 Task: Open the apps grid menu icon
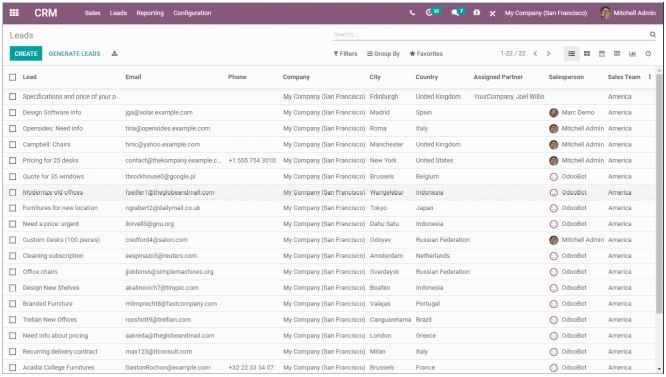coord(14,13)
